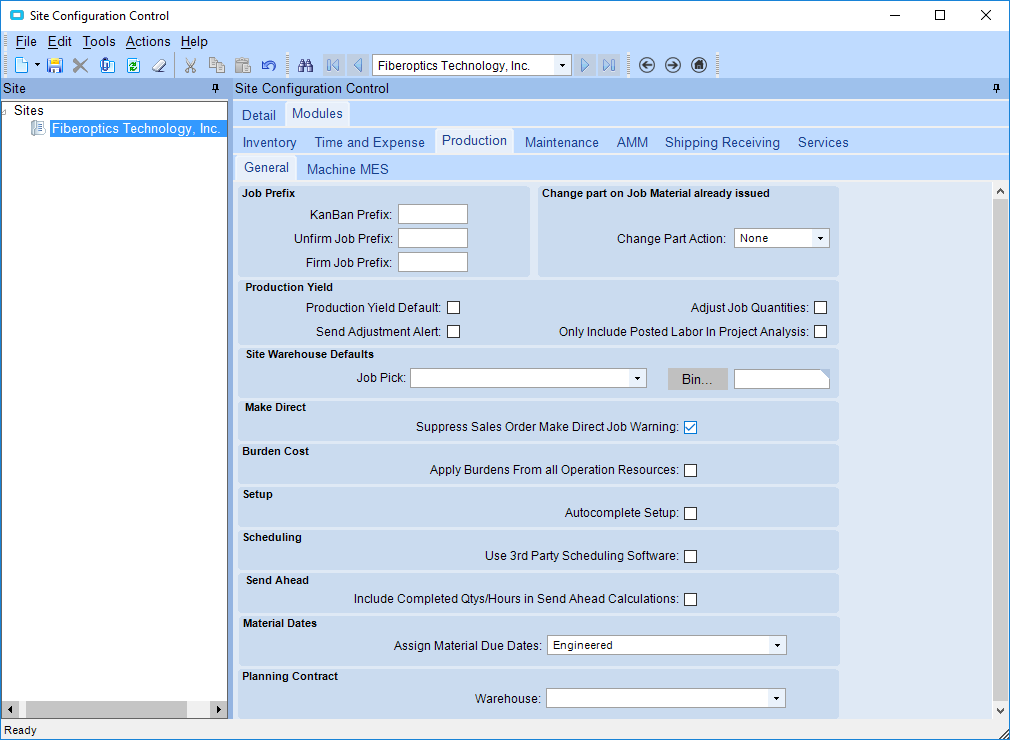Open the Job Pick warehouse dropdown
The width and height of the screenshot is (1010, 740).
pos(637,378)
